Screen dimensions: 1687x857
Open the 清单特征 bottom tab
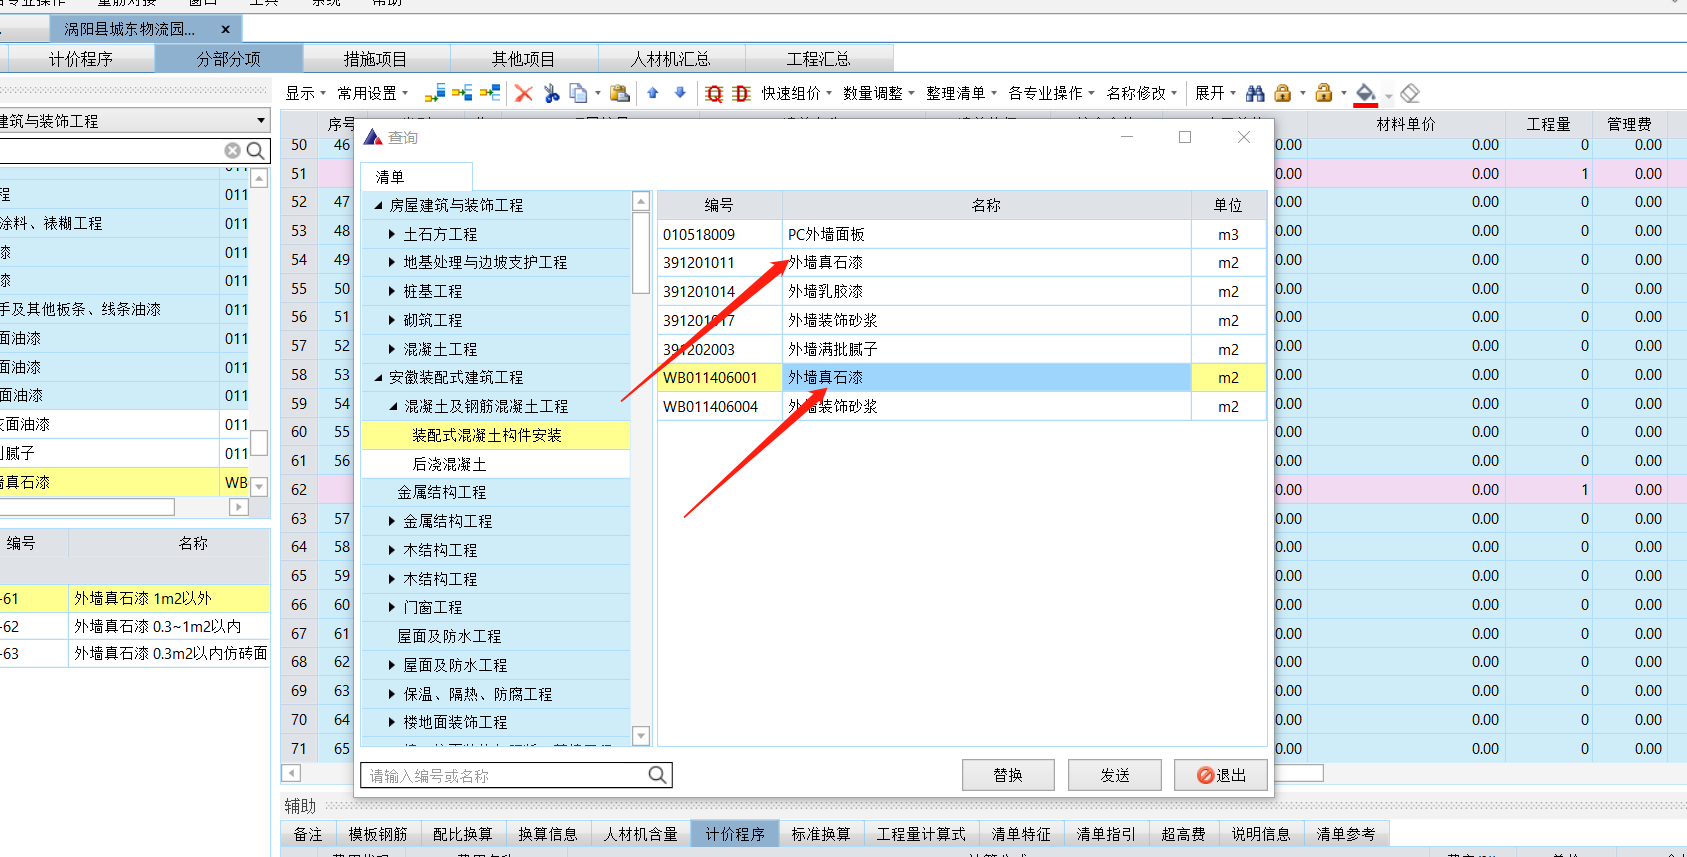click(1021, 834)
